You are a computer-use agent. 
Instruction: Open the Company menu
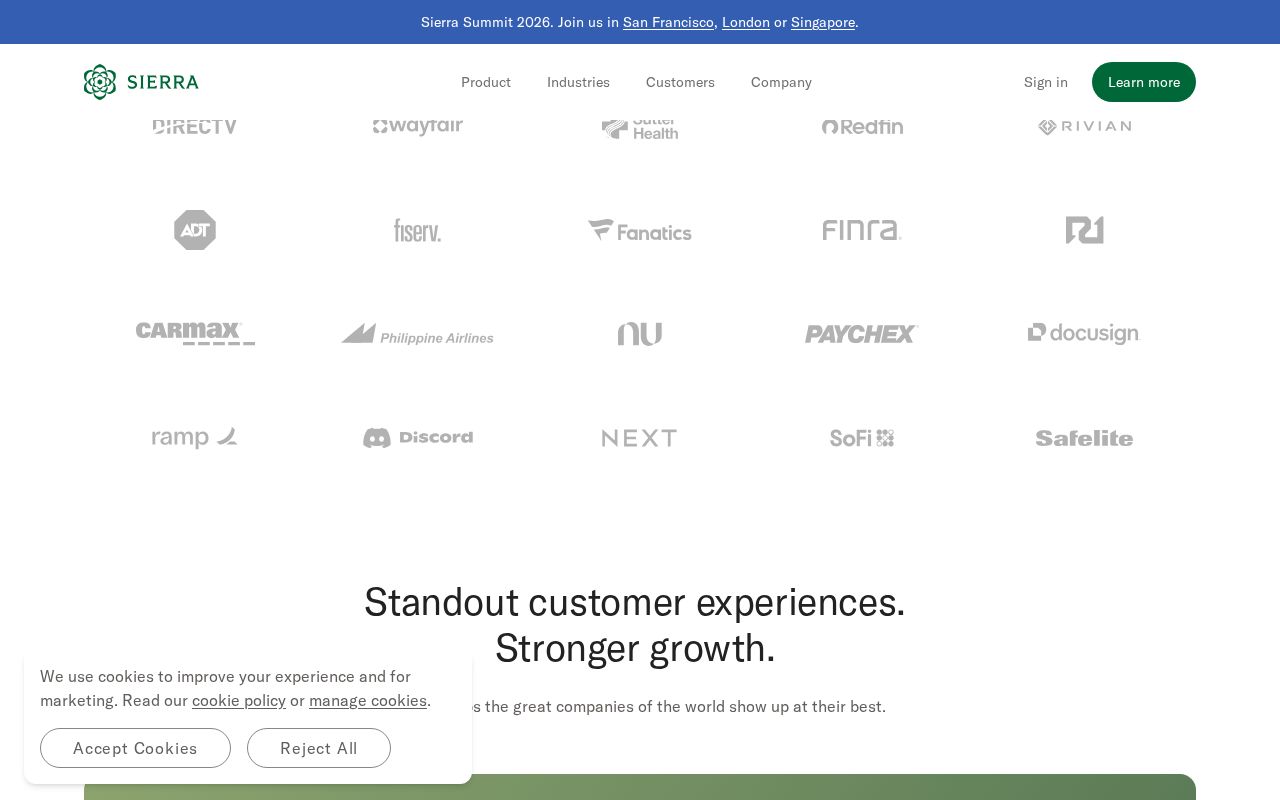pos(781,82)
